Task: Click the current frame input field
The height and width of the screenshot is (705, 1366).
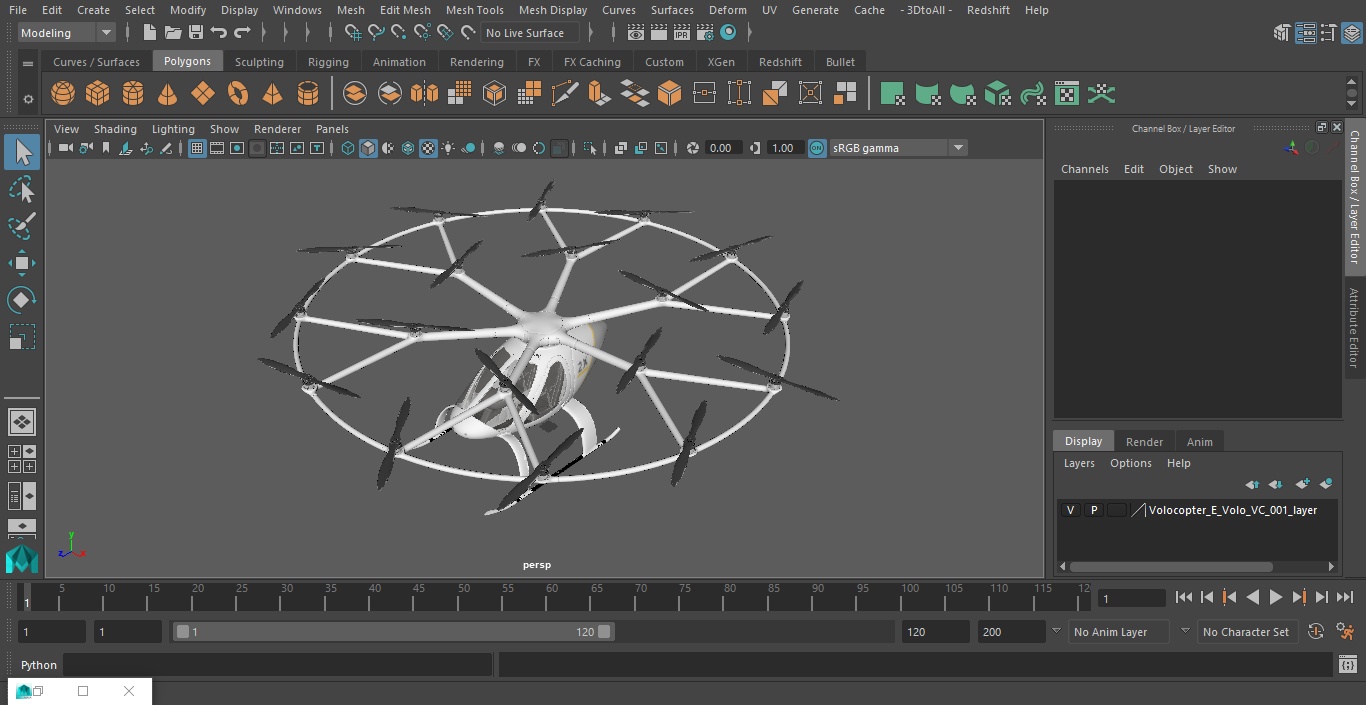Action: [1132, 598]
